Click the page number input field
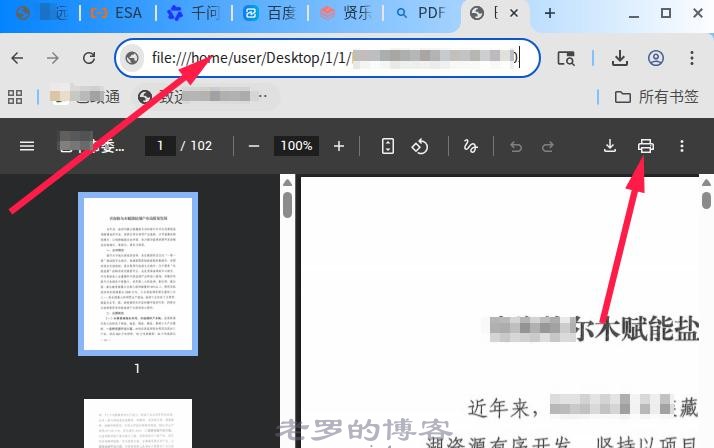Screen dimensions: 714x448 pyautogui.click(x=160, y=146)
